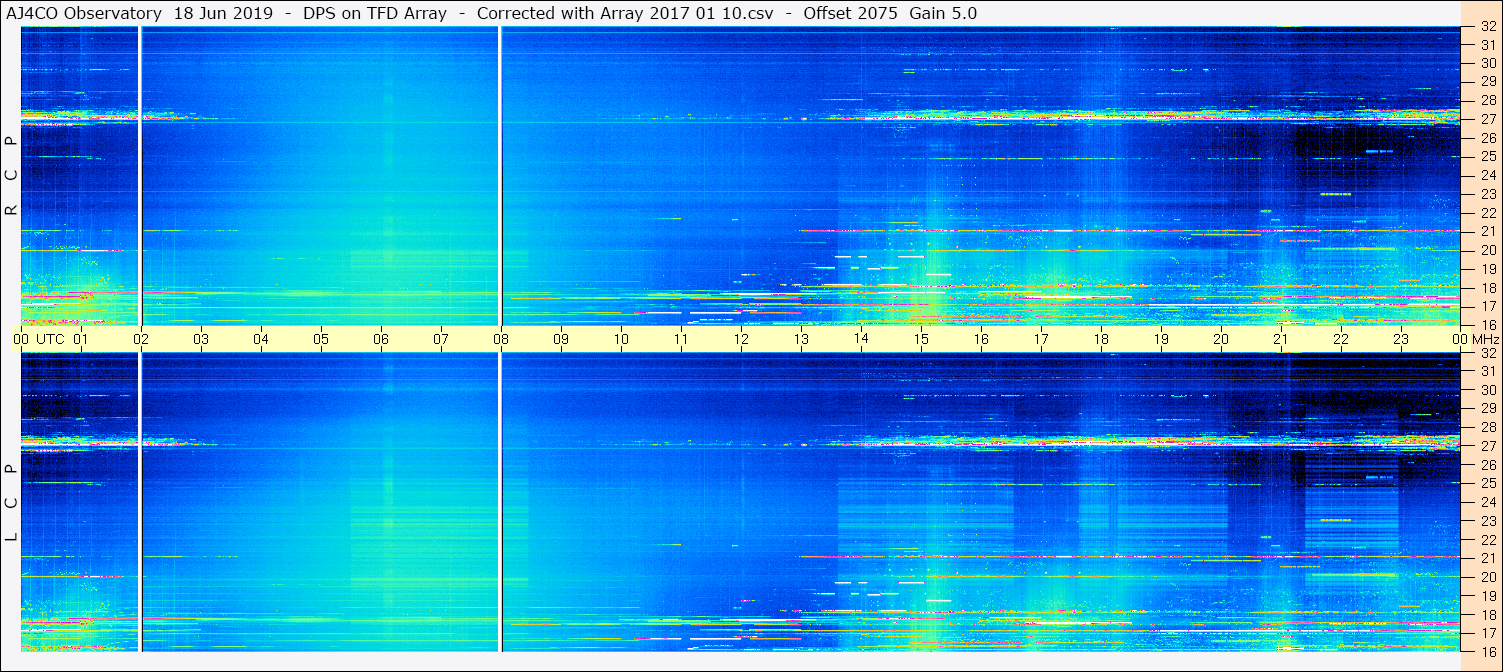Select hour label '10' on time axis
The height and width of the screenshot is (672, 1503).
tap(621, 339)
